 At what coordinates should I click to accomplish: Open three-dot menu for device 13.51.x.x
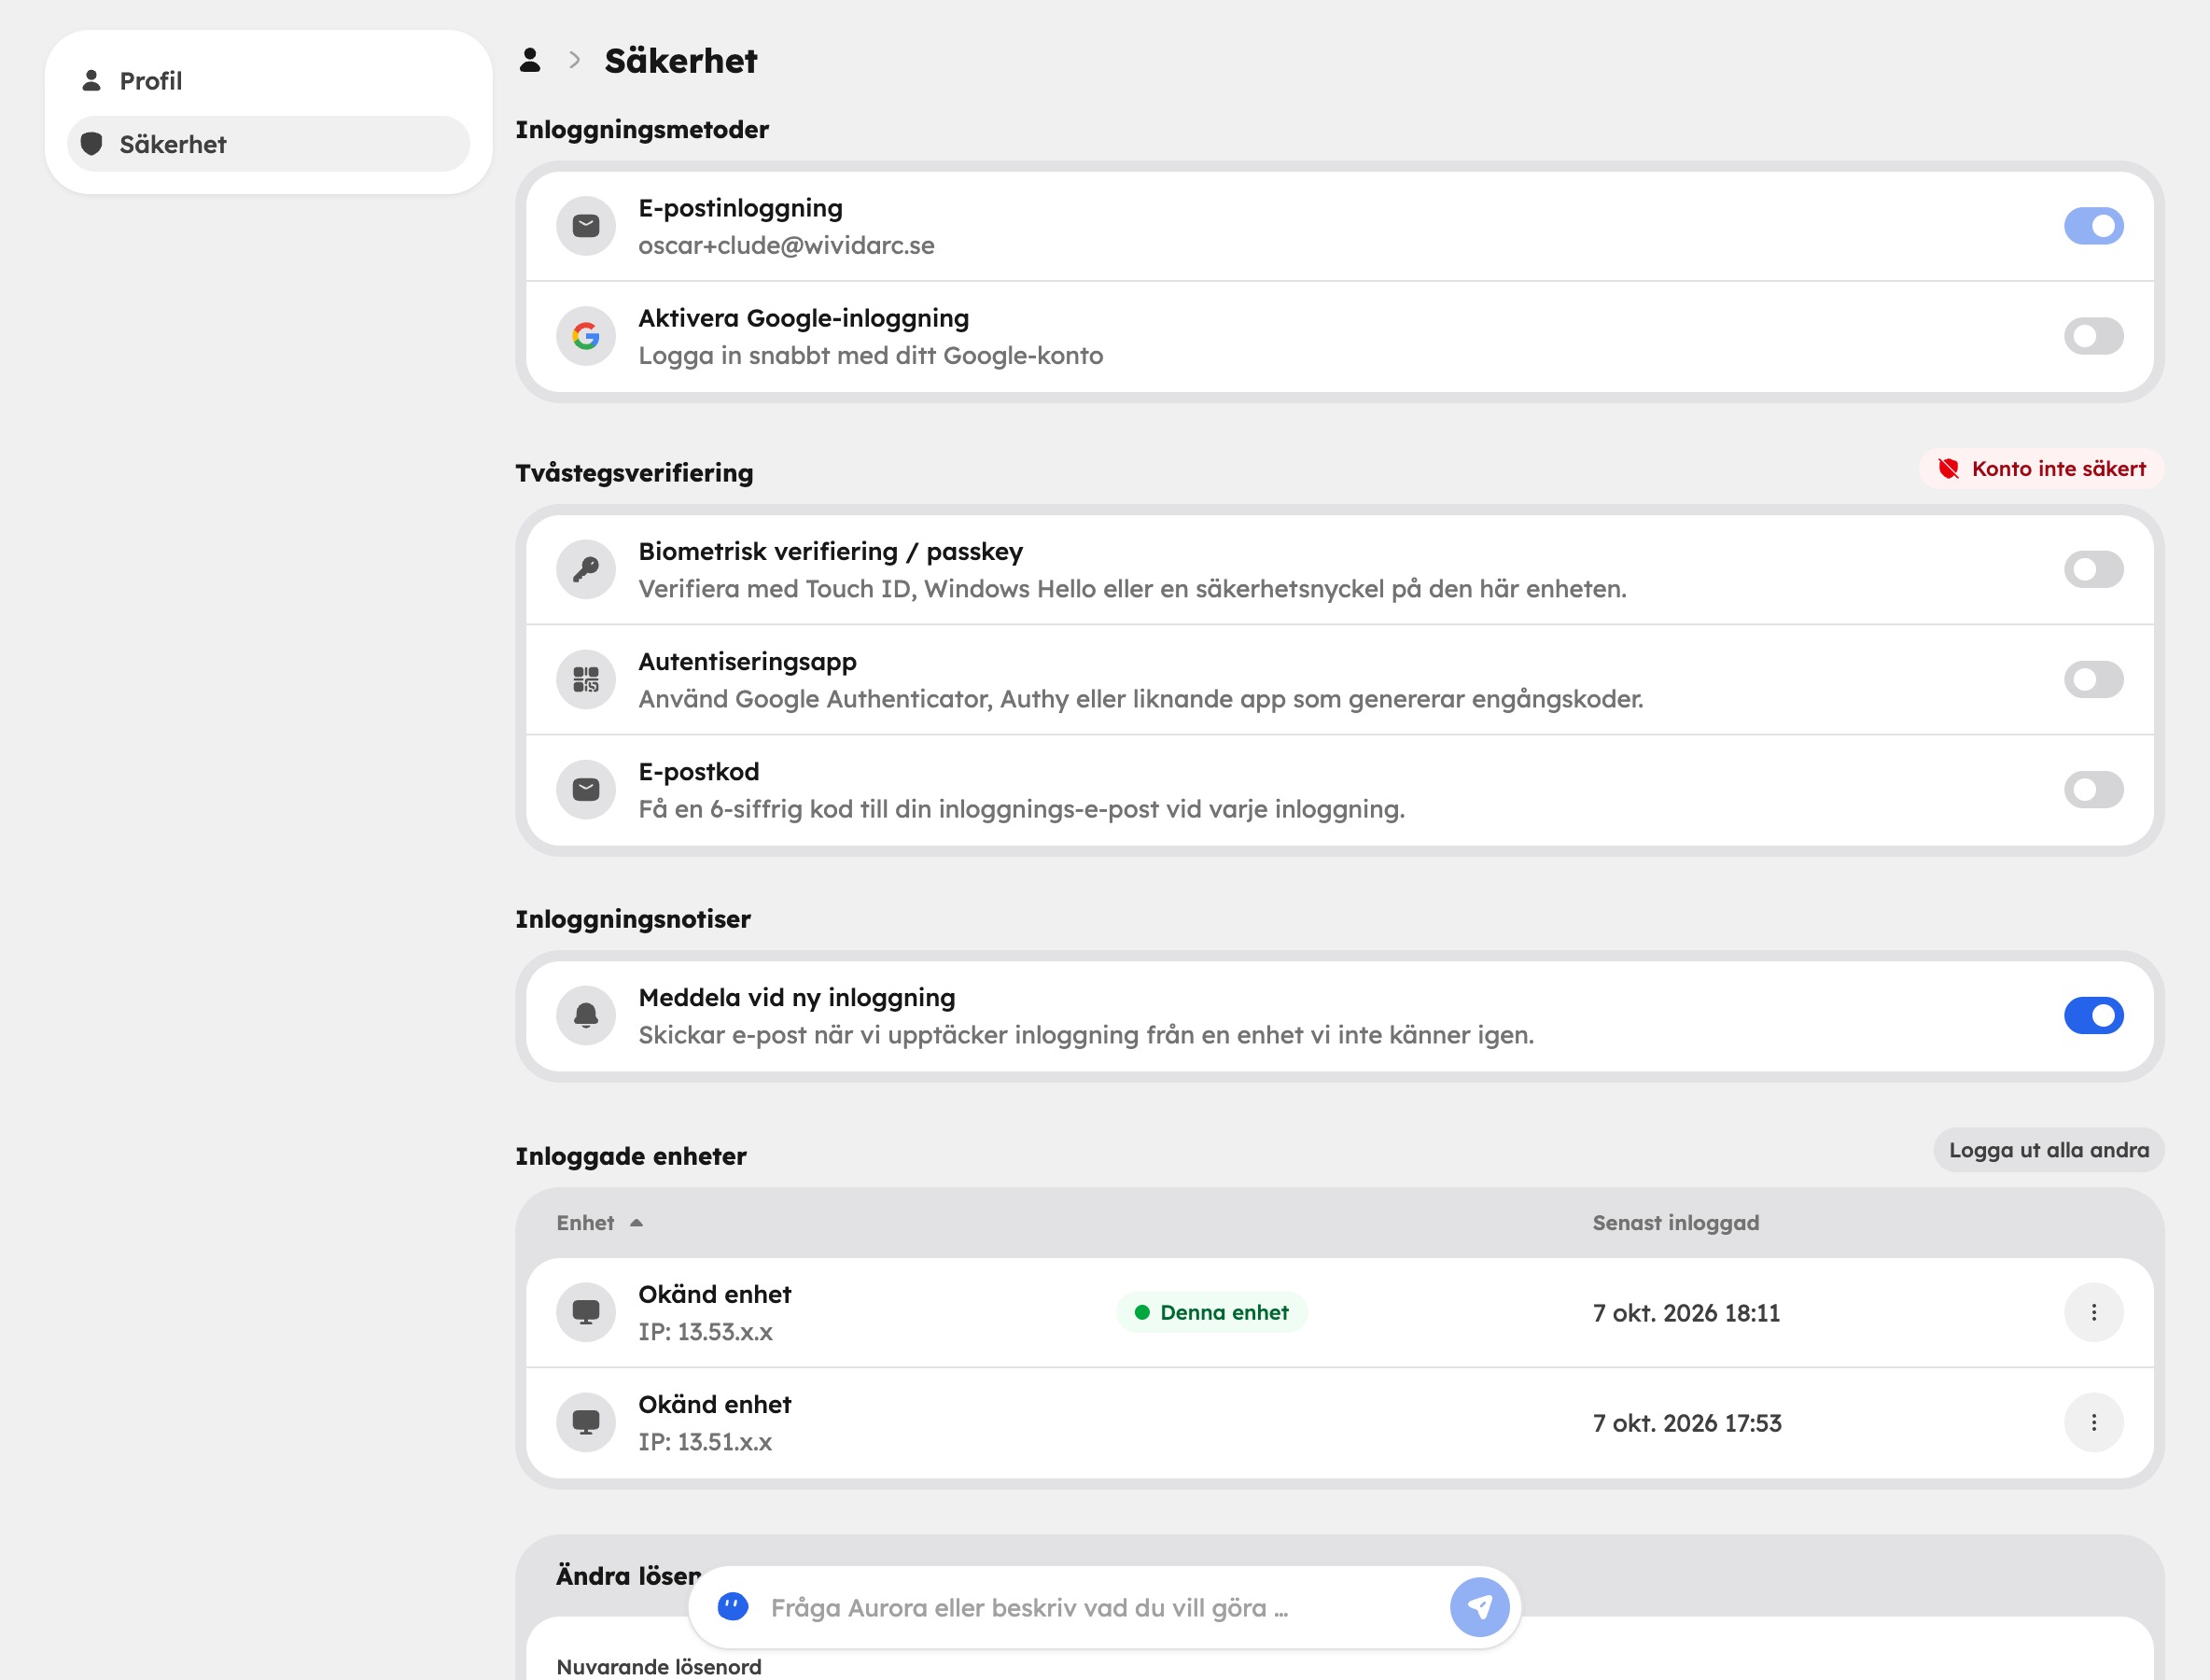pos(2094,1422)
